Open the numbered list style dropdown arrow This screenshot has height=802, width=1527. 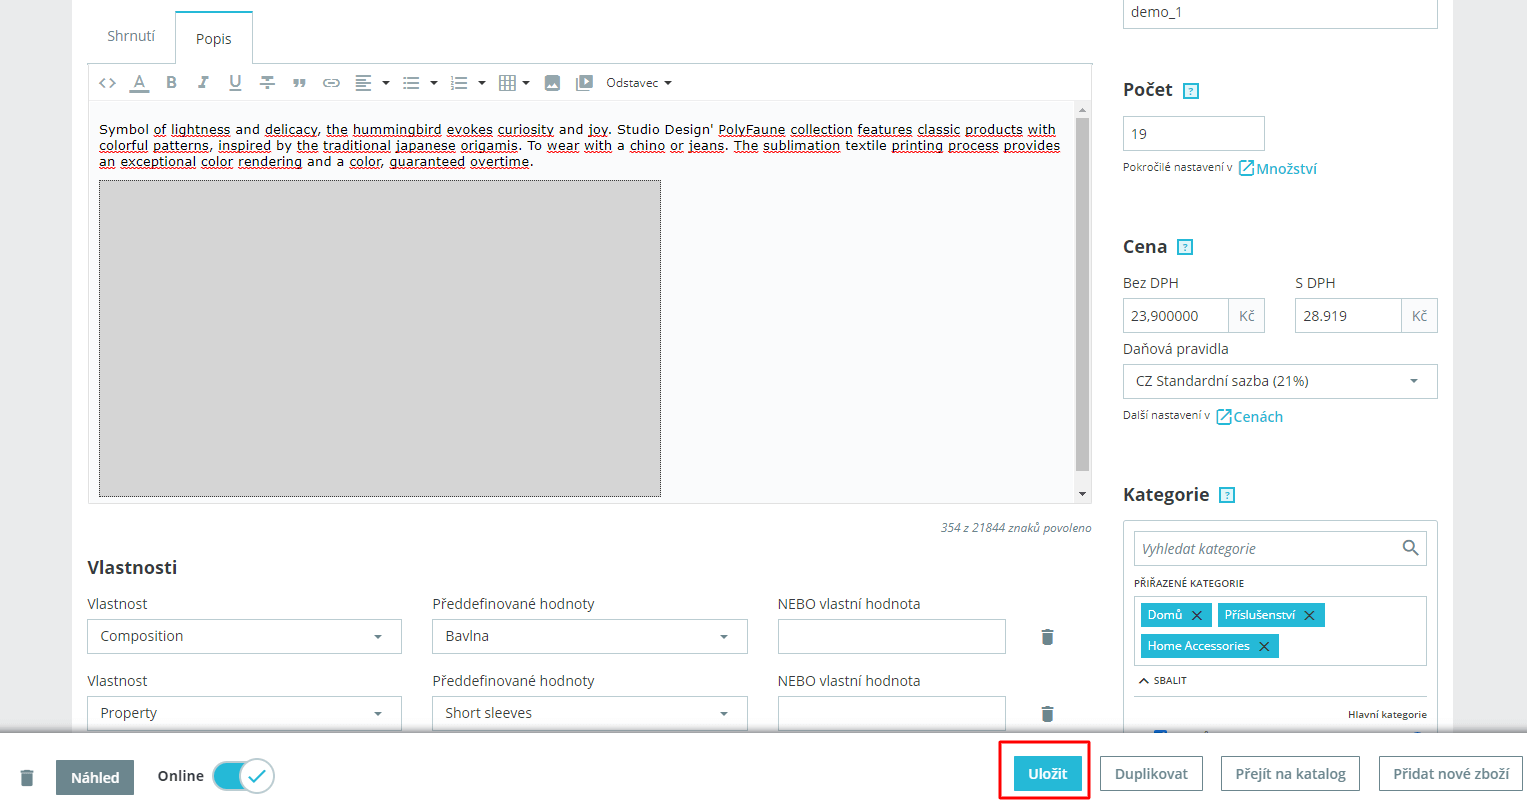click(x=482, y=83)
